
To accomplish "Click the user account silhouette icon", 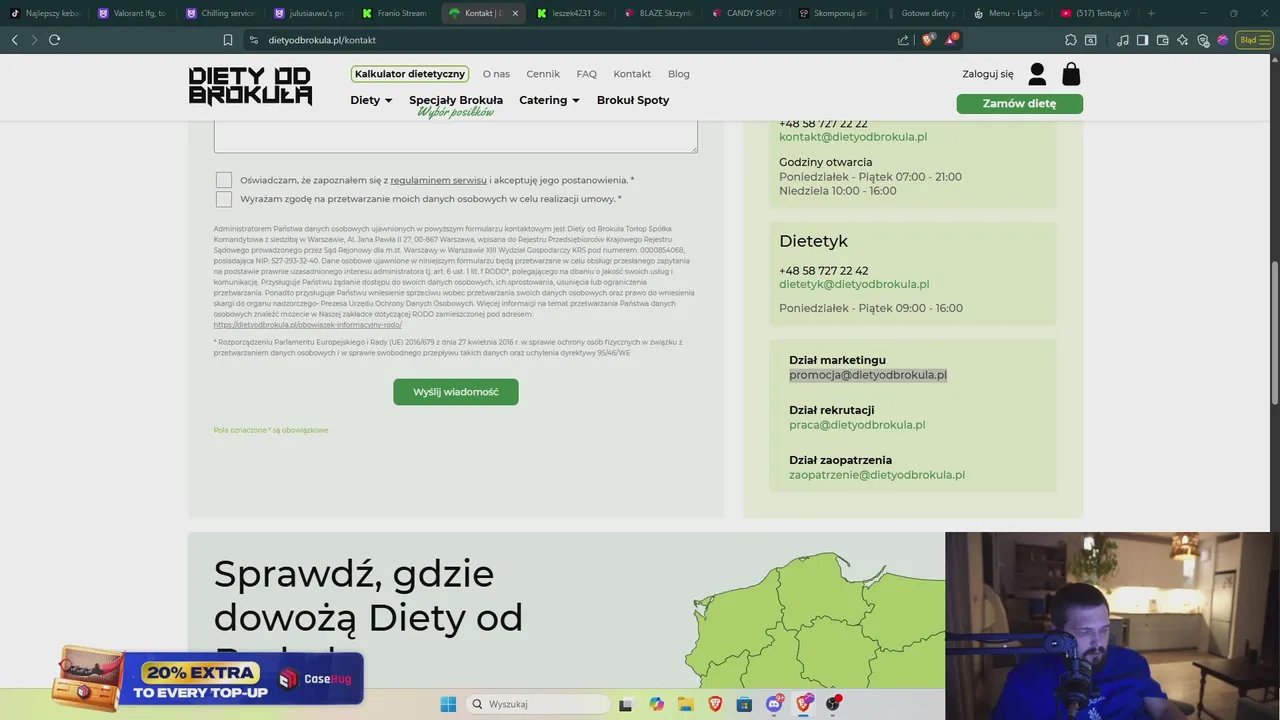I will click(1037, 74).
